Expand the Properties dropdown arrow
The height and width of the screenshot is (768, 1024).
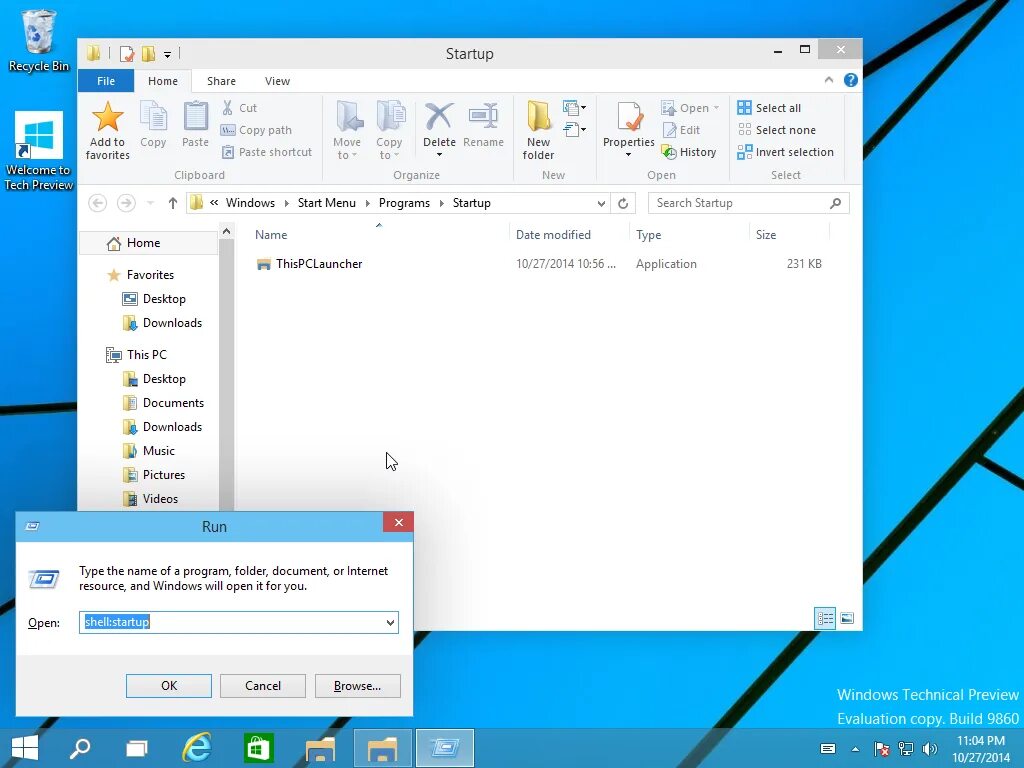click(628, 155)
